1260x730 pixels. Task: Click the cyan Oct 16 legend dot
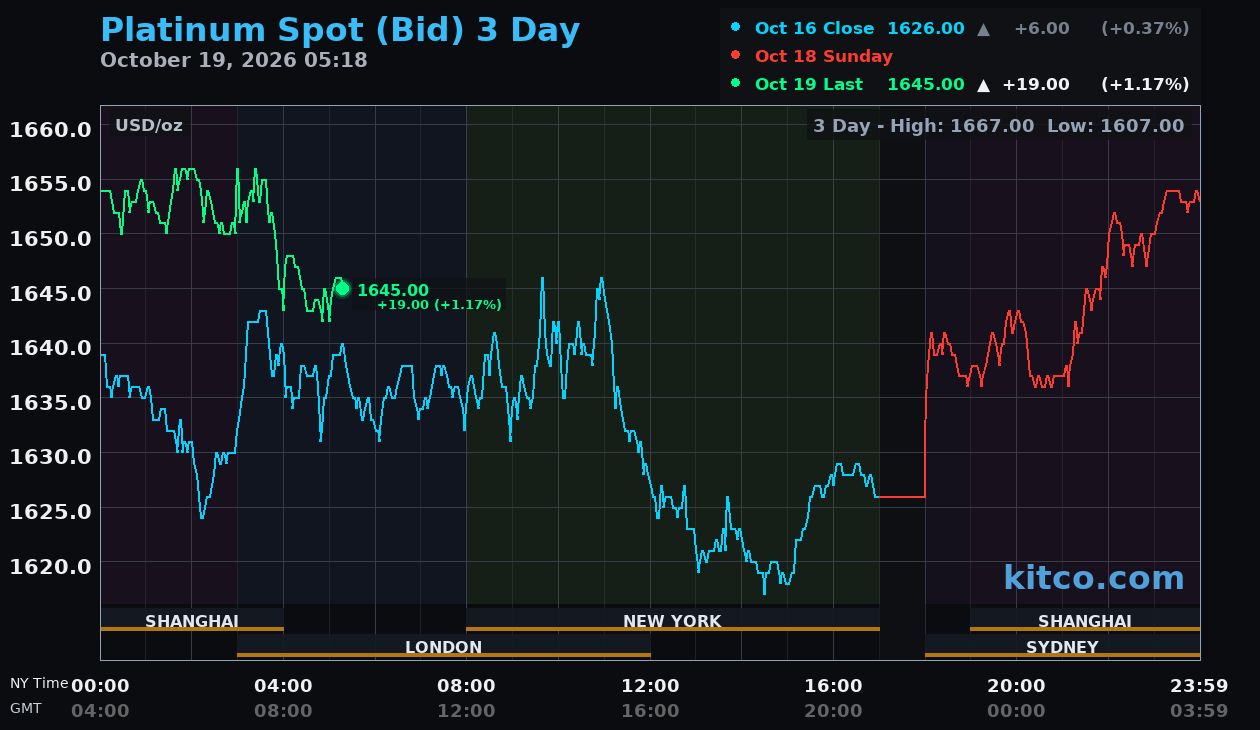(x=736, y=27)
